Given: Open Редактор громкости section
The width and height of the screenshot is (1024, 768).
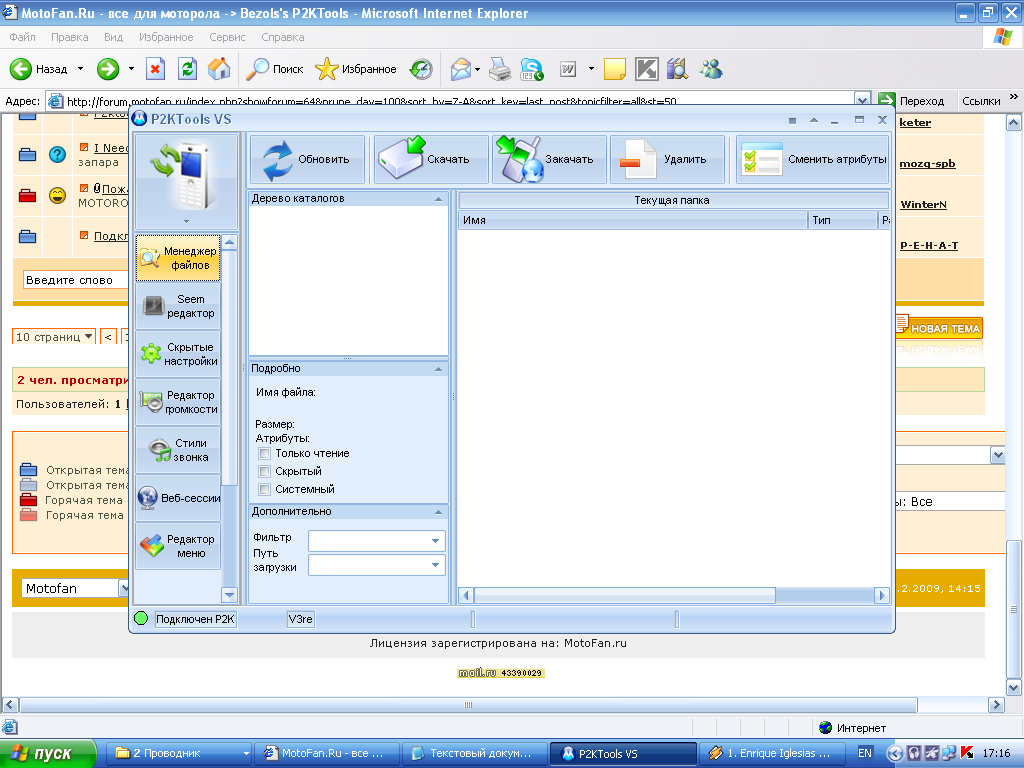Looking at the screenshot, I should [178, 402].
